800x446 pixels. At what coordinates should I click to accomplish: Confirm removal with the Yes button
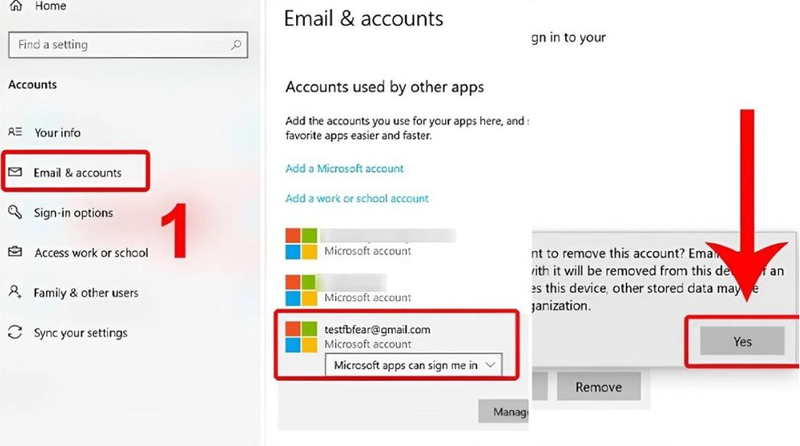(x=742, y=341)
